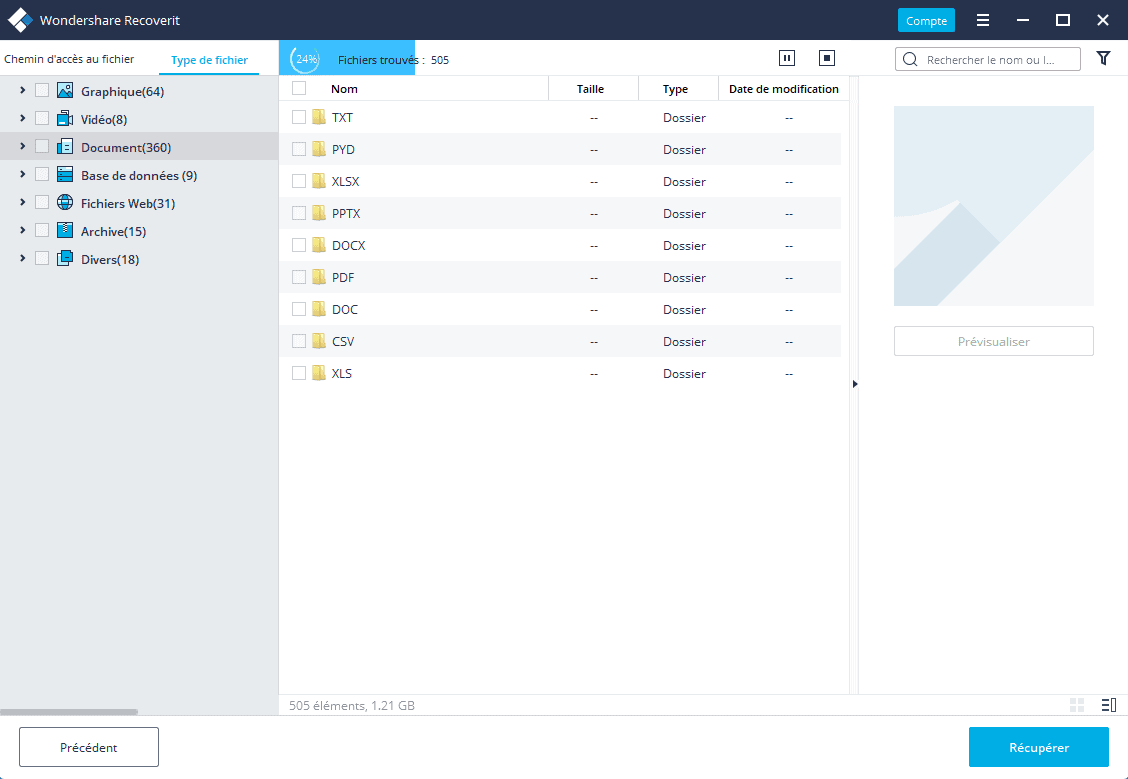The image size is (1128, 779).
Task: Switch to Chemin d'accès au fichier tab
Action: pos(69,59)
